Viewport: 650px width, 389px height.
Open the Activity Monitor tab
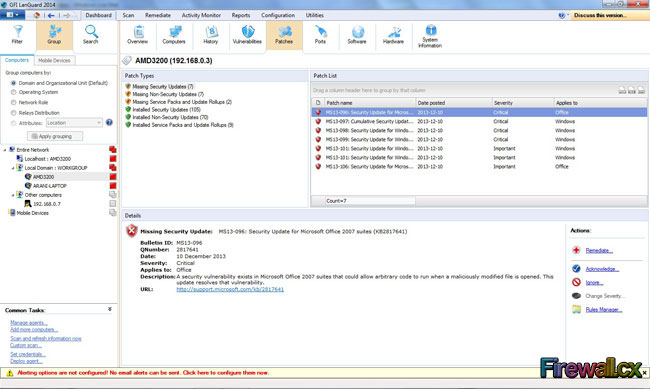(x=201, y=15)
